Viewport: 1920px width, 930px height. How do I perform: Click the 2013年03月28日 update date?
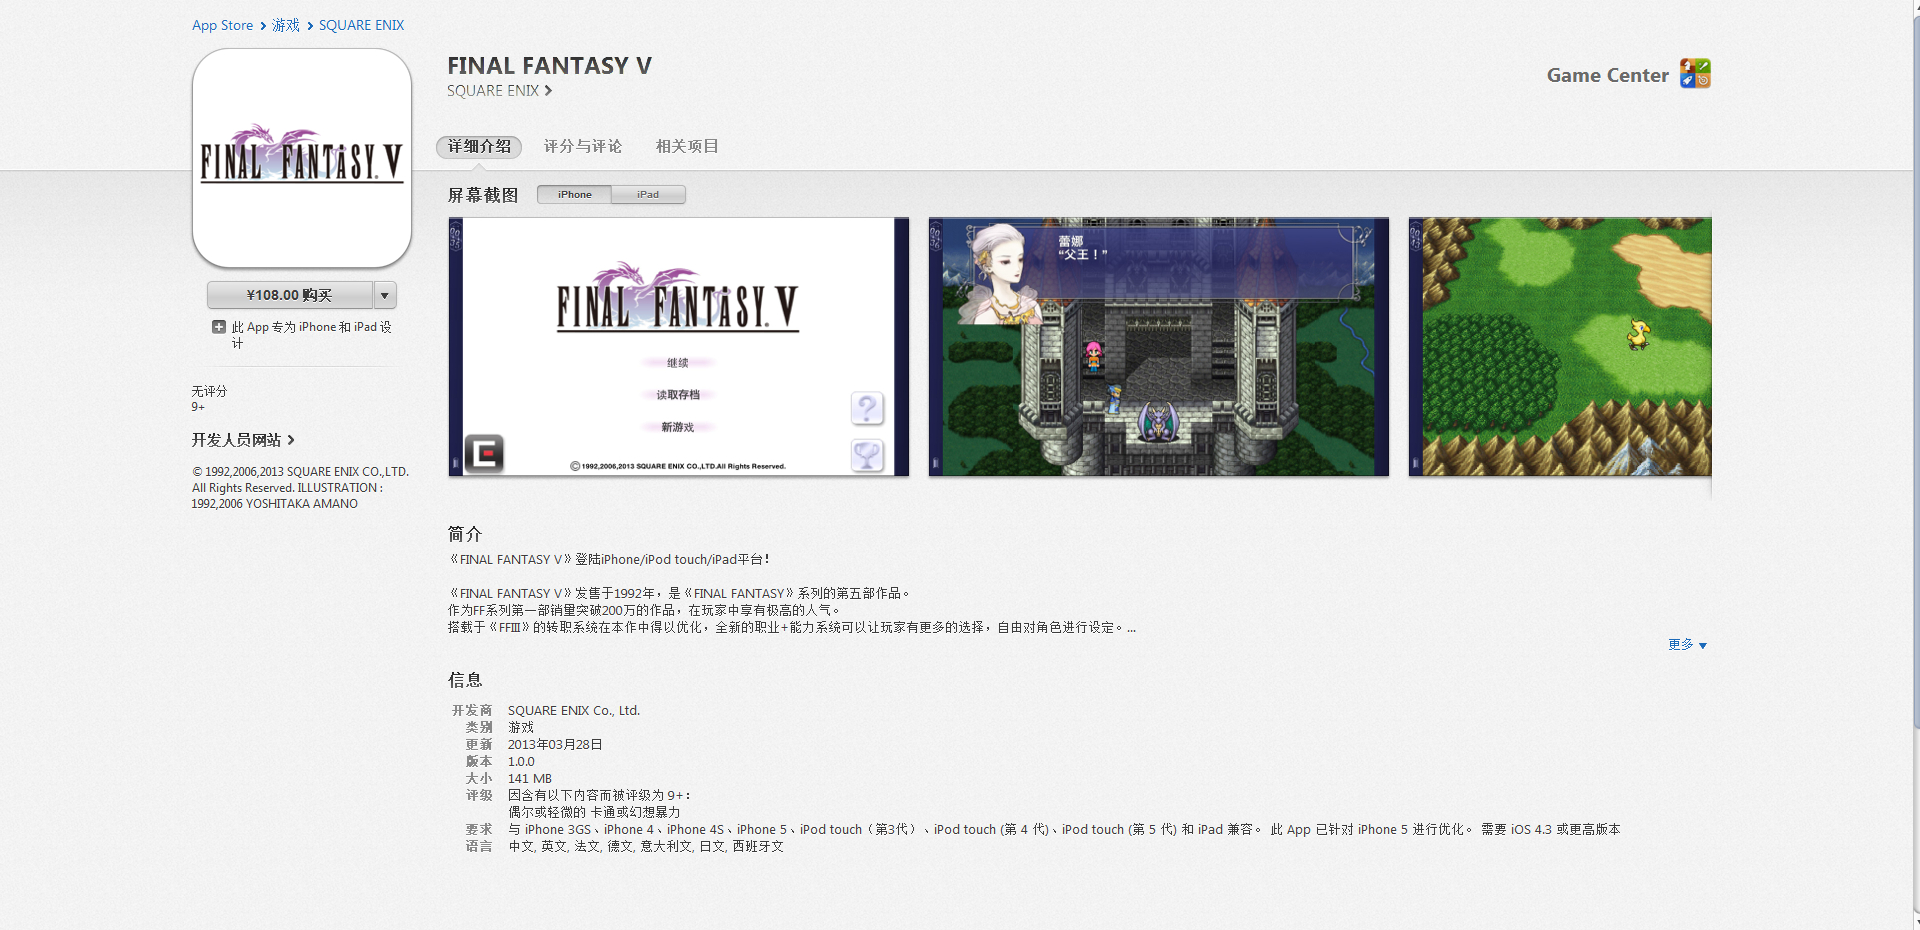pyautogui.click(x=555, y=745)
